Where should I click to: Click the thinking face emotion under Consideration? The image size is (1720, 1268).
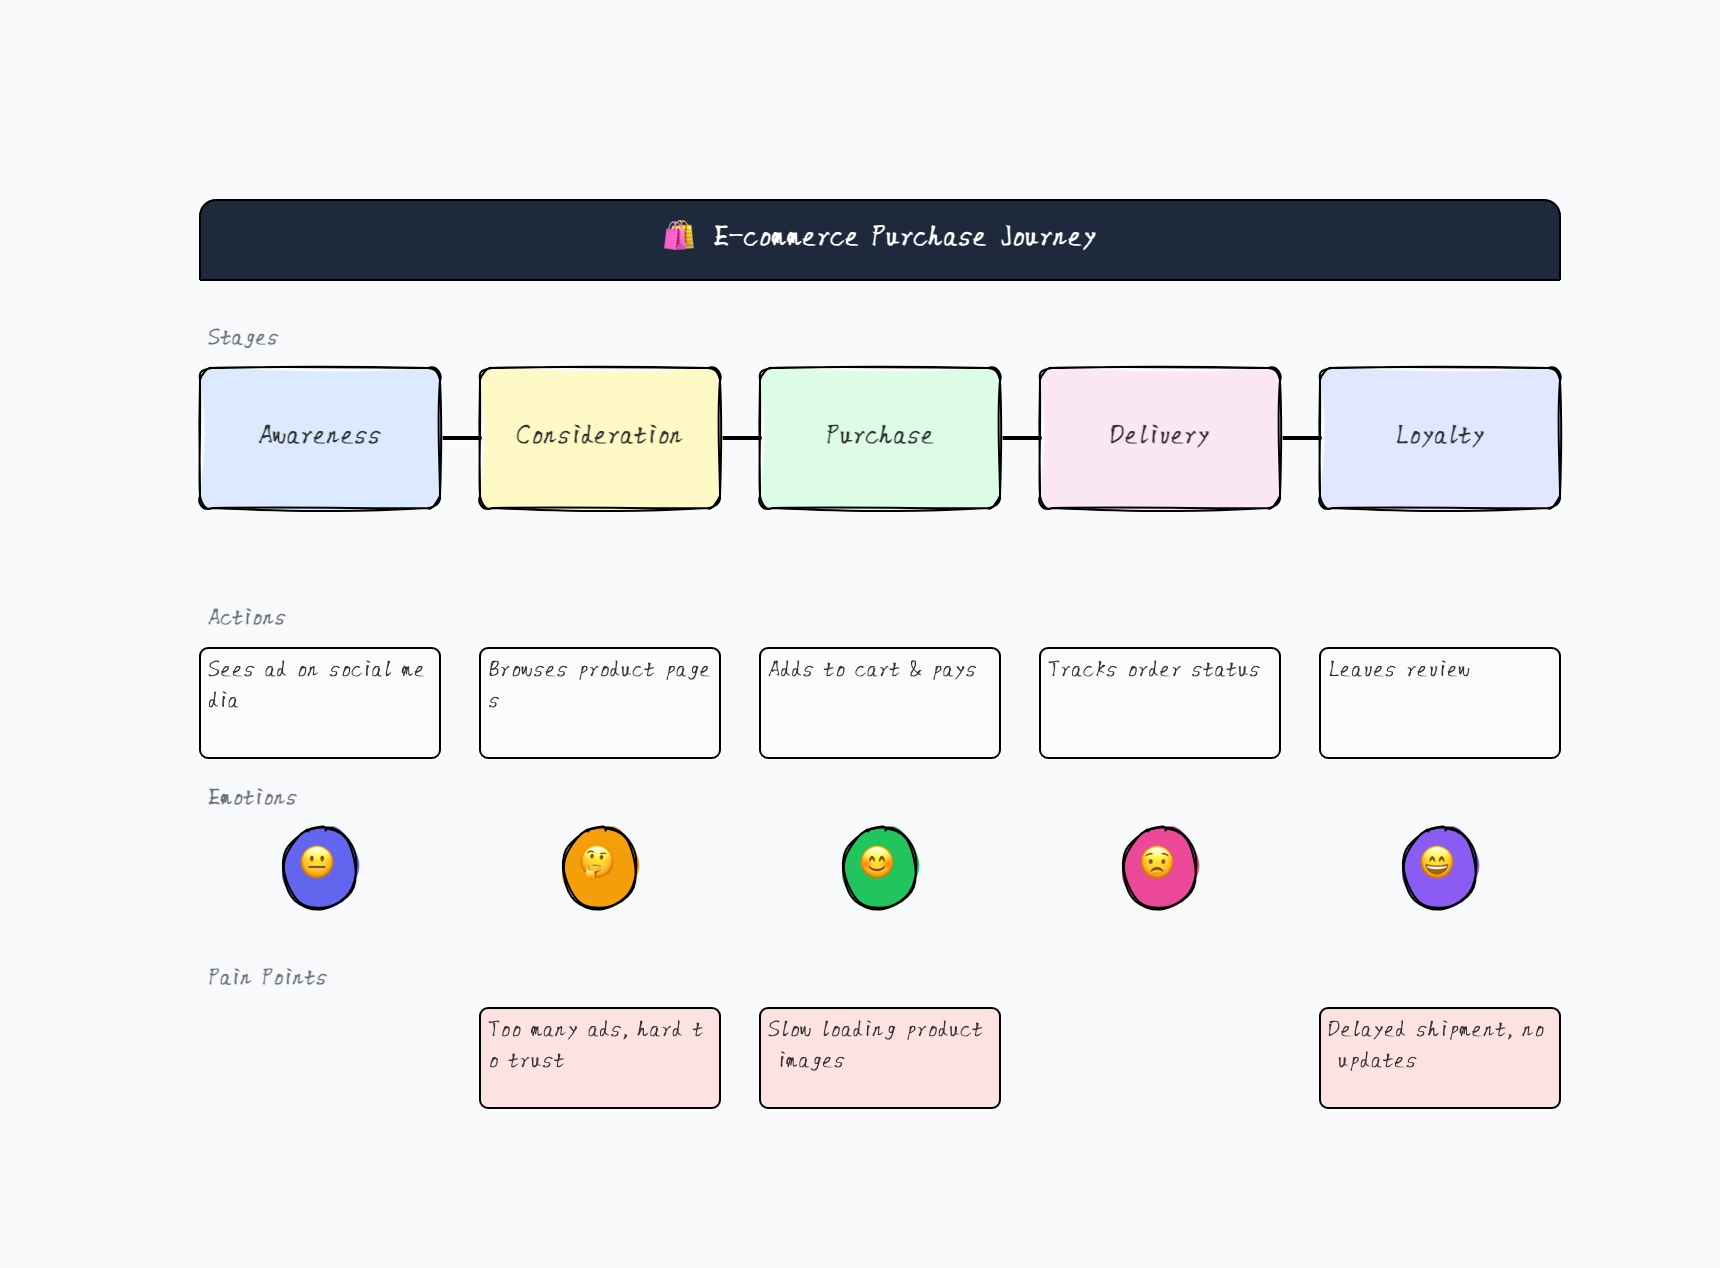click(599, 867)
